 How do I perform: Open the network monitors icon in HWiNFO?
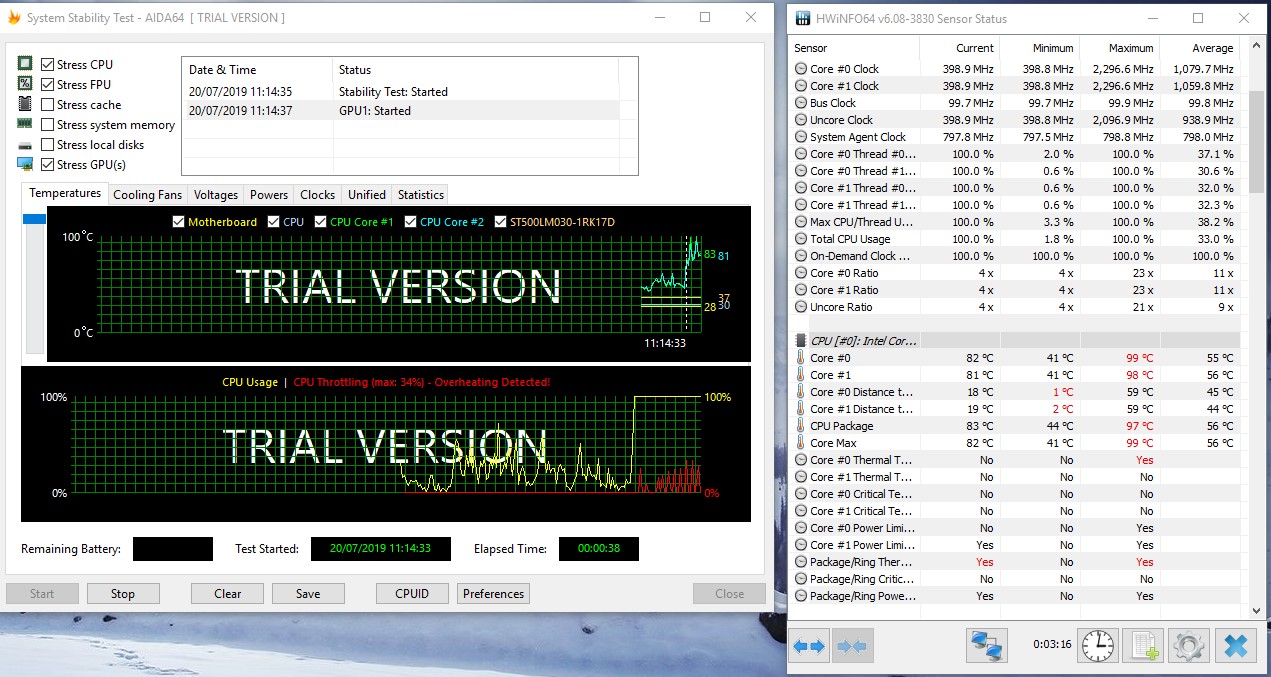[x=986, y=646]
